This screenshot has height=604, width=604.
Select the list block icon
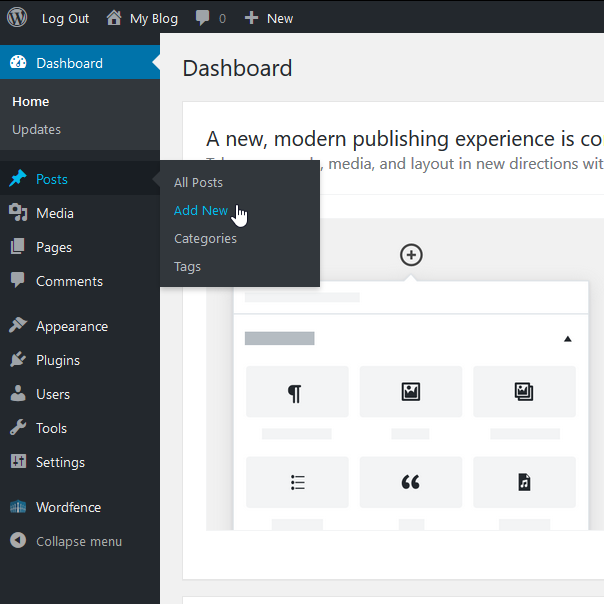(x=297, y=482)
